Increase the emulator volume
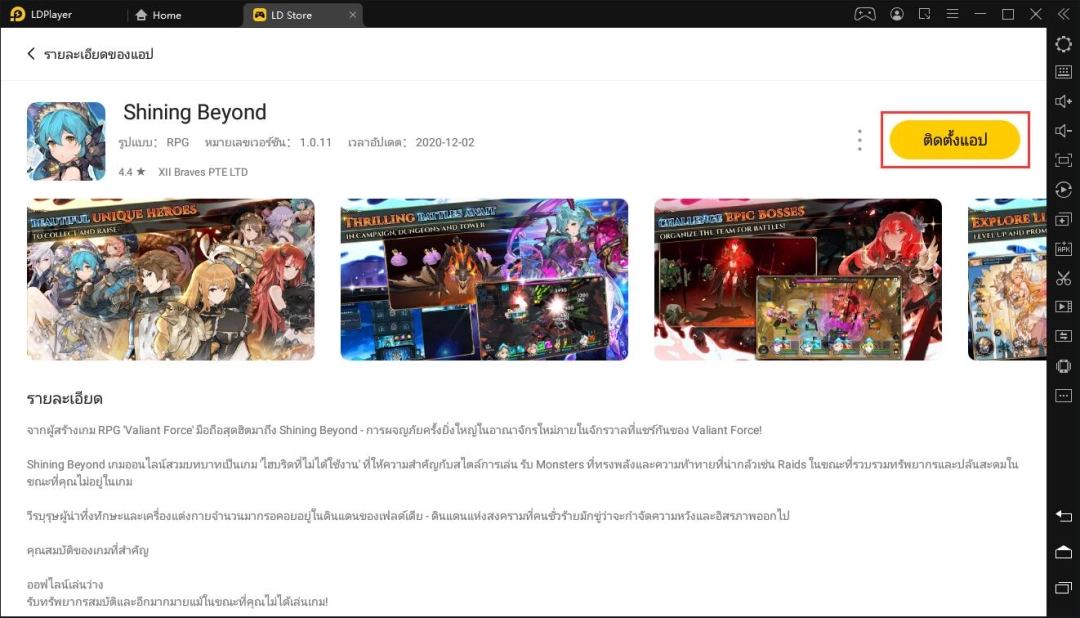This screenshot has width=1080, height=618. [1063, 101]
